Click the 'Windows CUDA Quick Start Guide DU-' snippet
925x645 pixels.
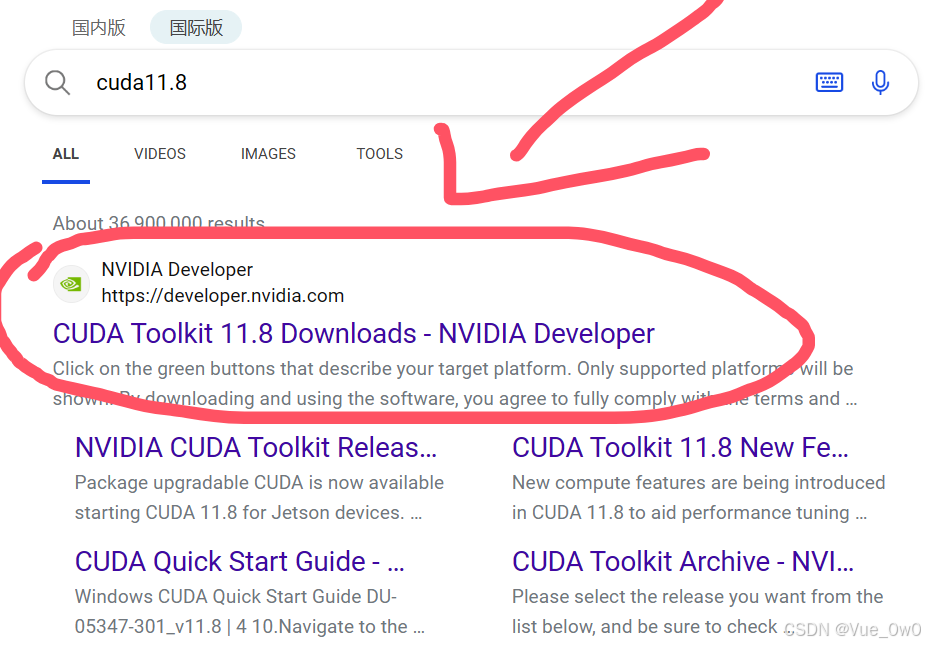[250, 611]
